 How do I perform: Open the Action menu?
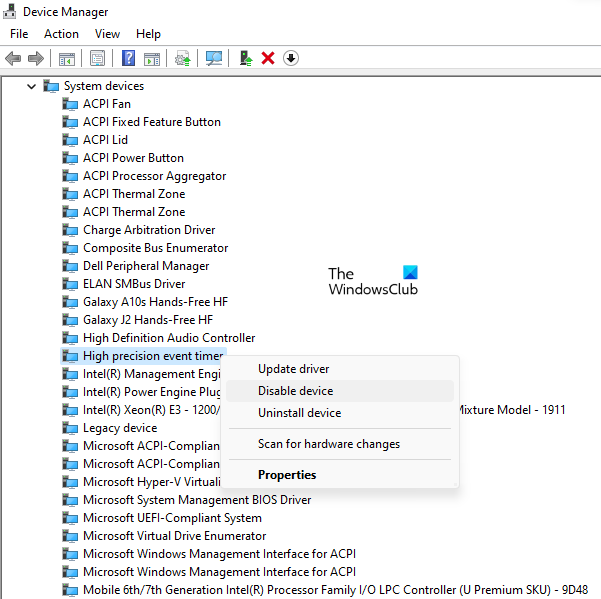61,34
